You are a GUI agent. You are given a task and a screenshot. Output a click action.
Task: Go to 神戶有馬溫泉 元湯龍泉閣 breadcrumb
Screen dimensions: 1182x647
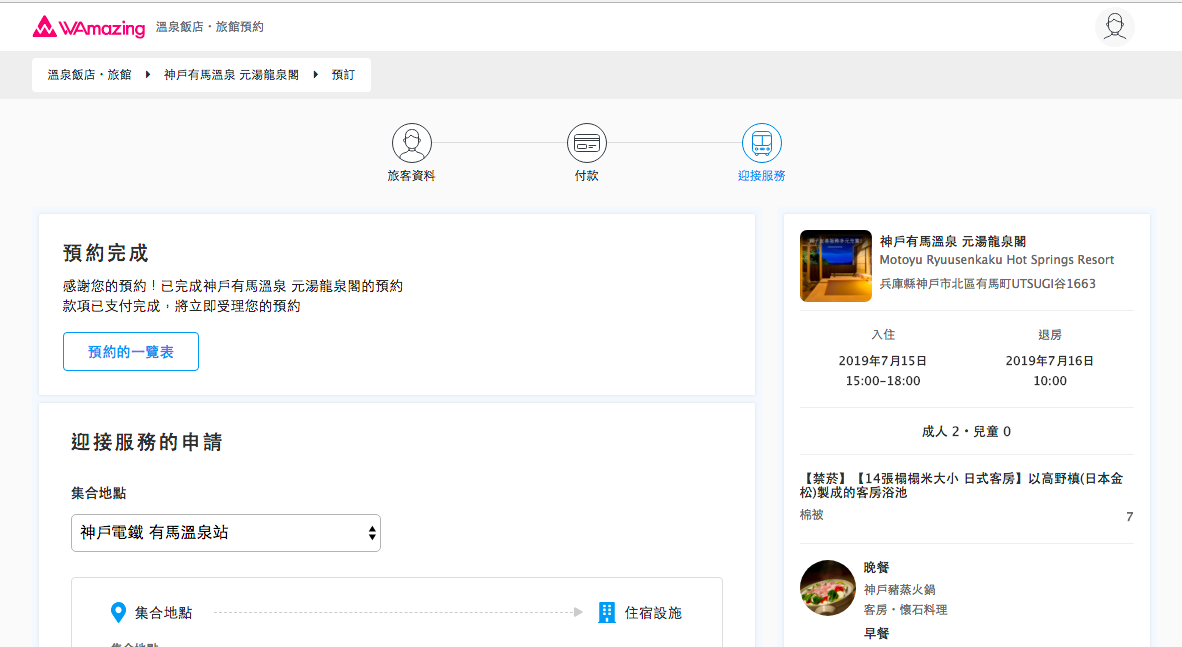click(231, 75)
